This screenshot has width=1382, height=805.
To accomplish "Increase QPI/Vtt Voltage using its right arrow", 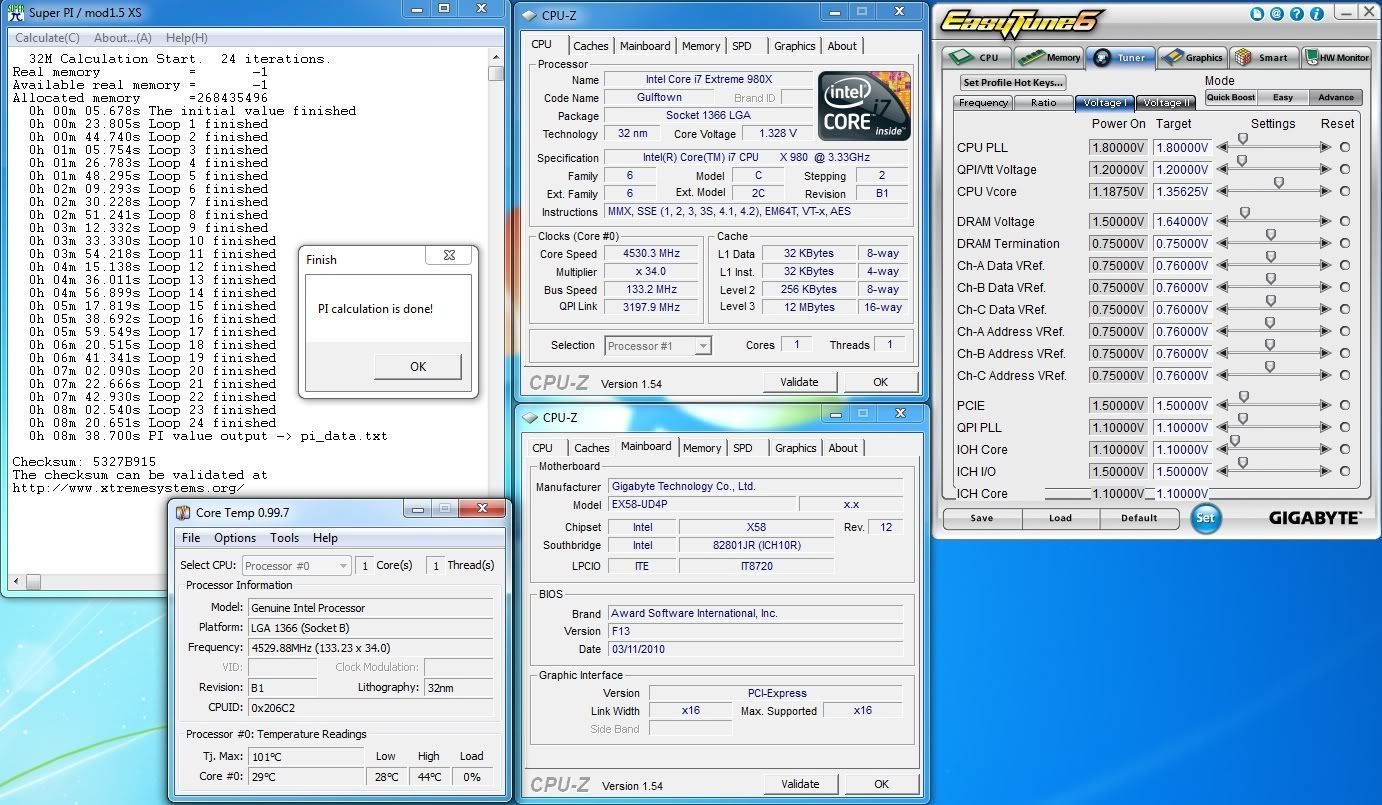I will tap(1326, 170).
